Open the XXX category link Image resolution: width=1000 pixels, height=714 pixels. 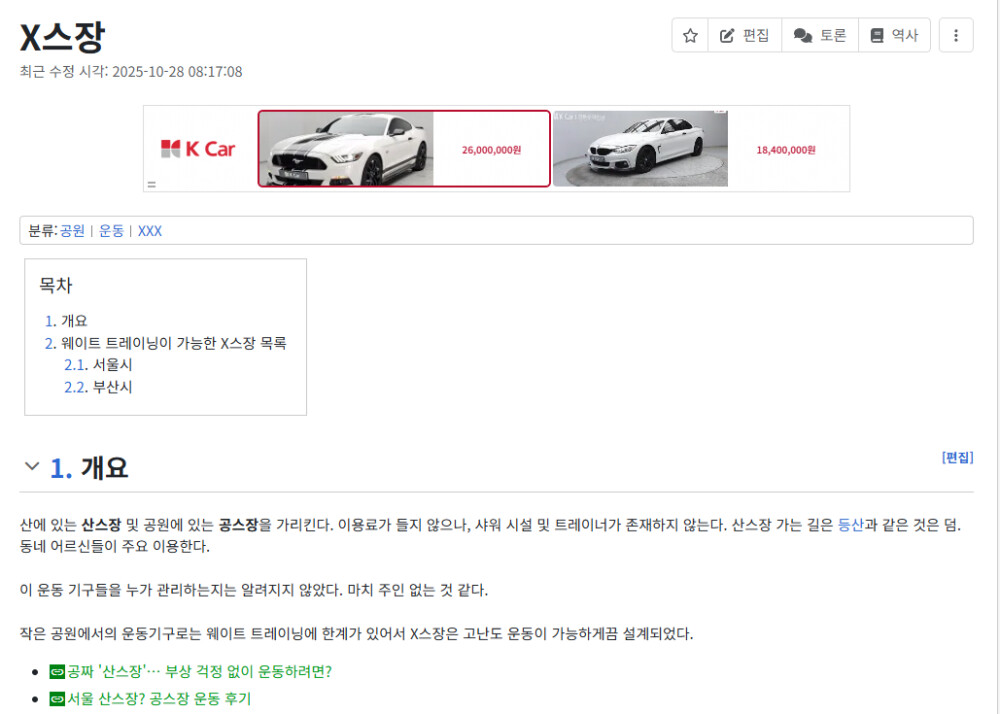pyautogui.click(x=150, y=231)
